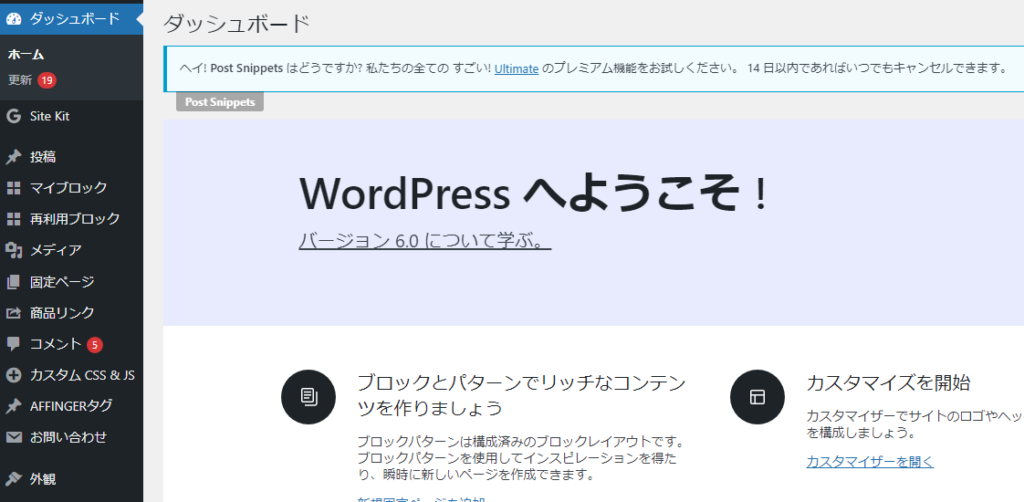Click the Post Snippets gray label
This screenshot has height=502, width=1024.
tap(220, 102)
